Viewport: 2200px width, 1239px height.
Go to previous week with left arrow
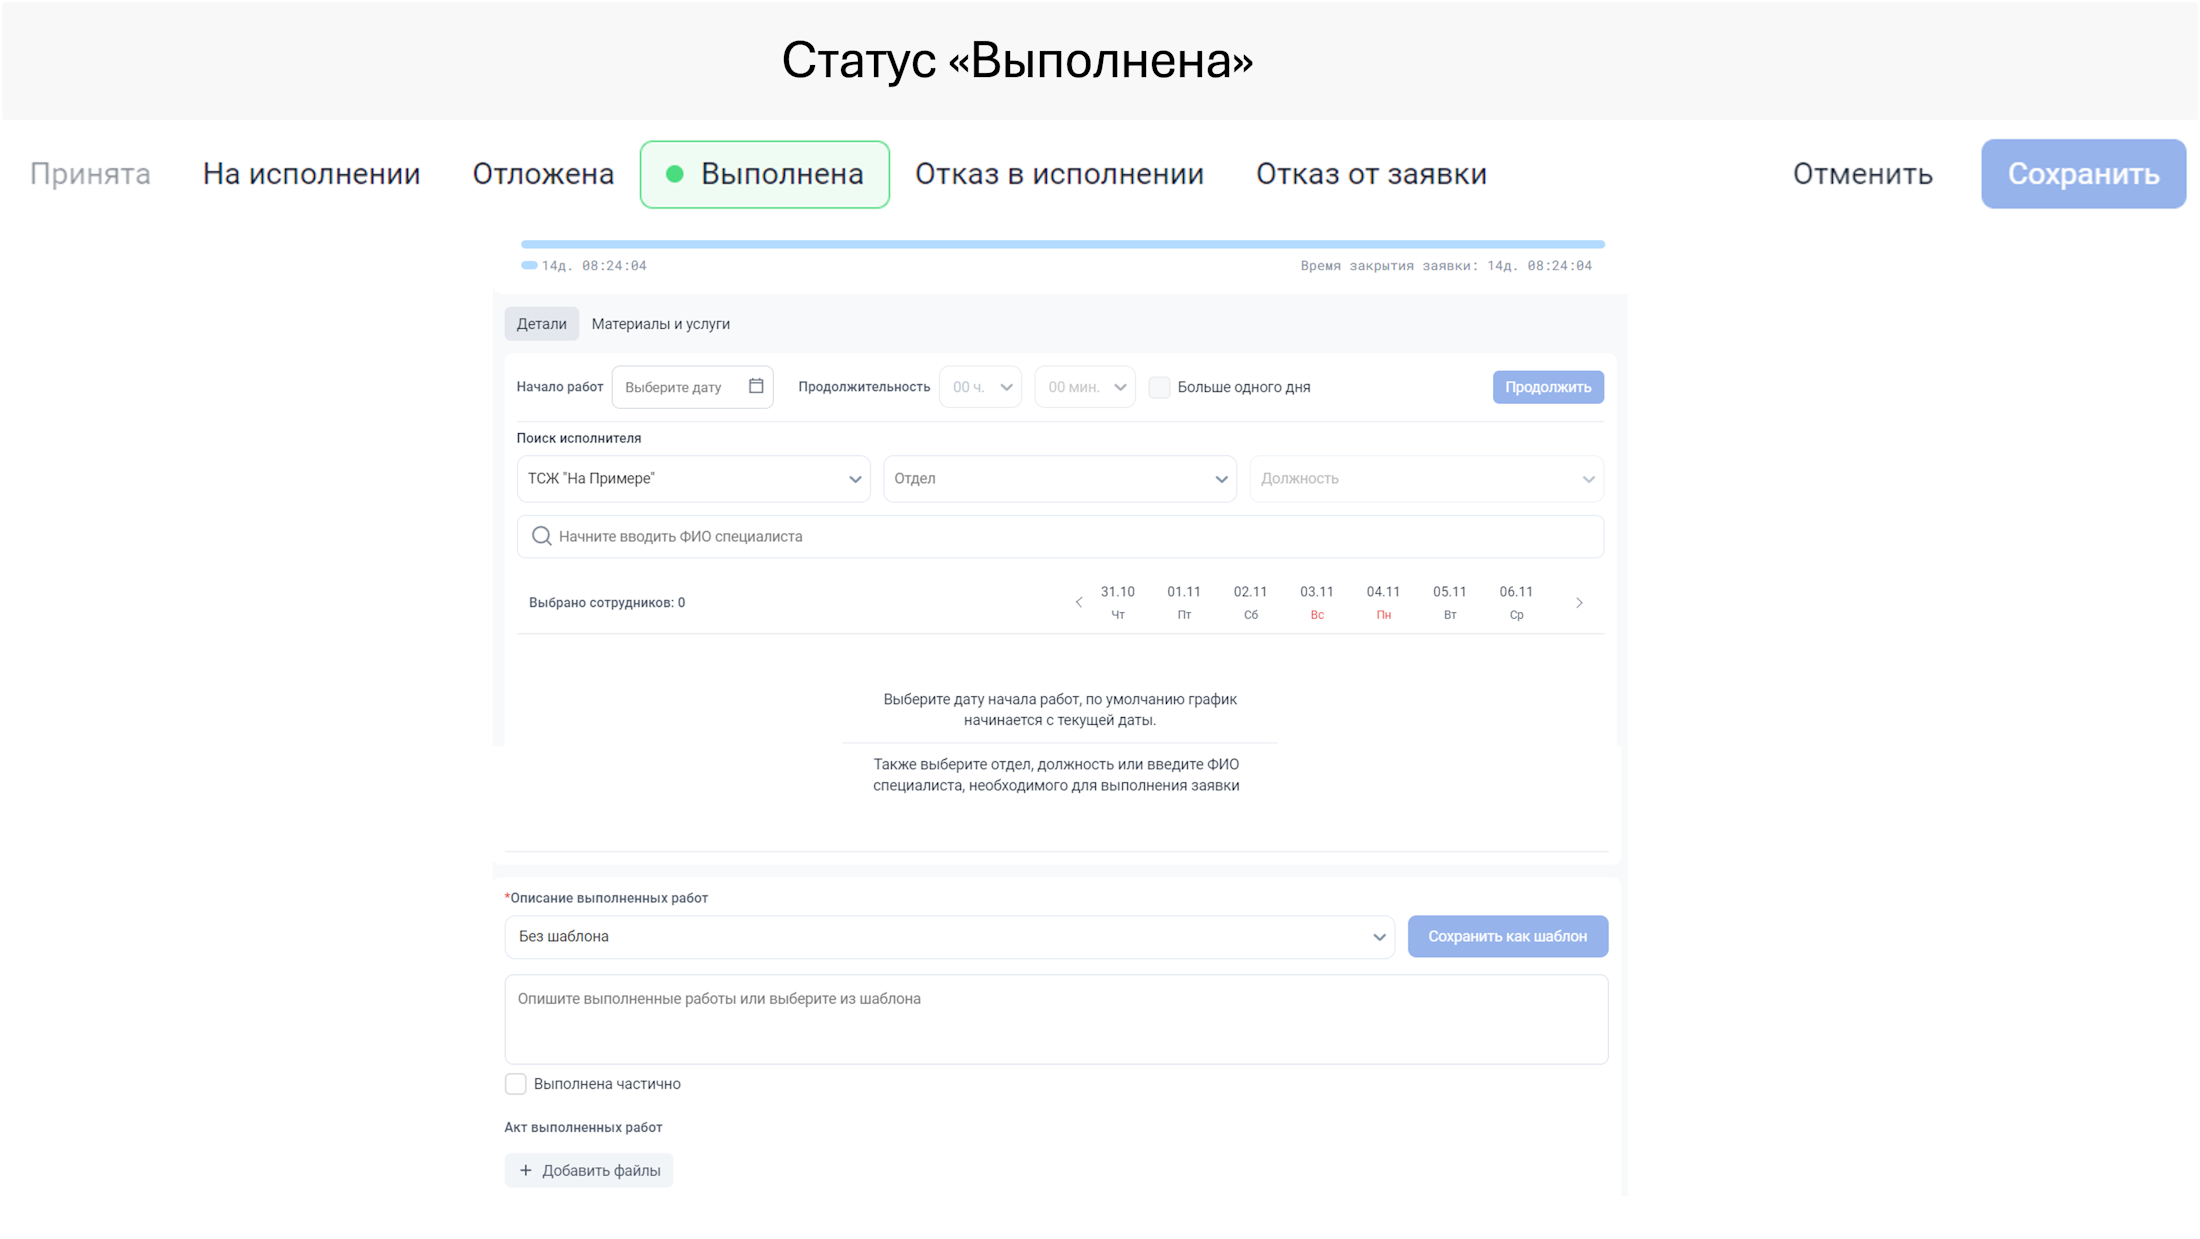pyautogui.click(x=1078, y=602)
